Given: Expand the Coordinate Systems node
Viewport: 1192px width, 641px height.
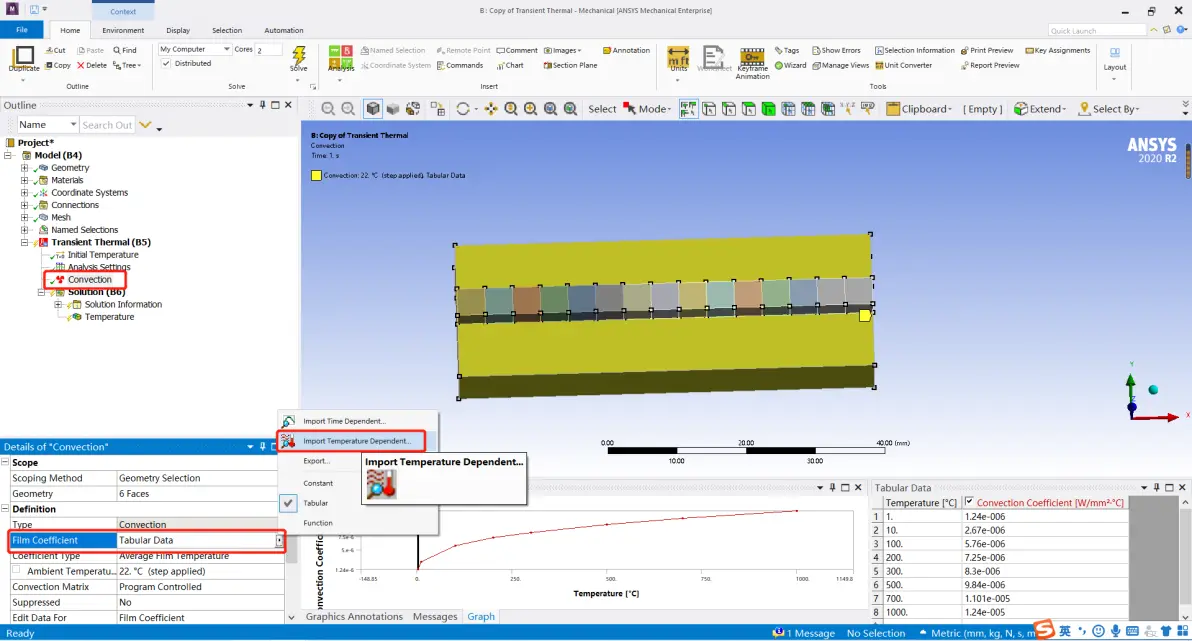Looking at the screenshot, I should (x=24, y=192).
